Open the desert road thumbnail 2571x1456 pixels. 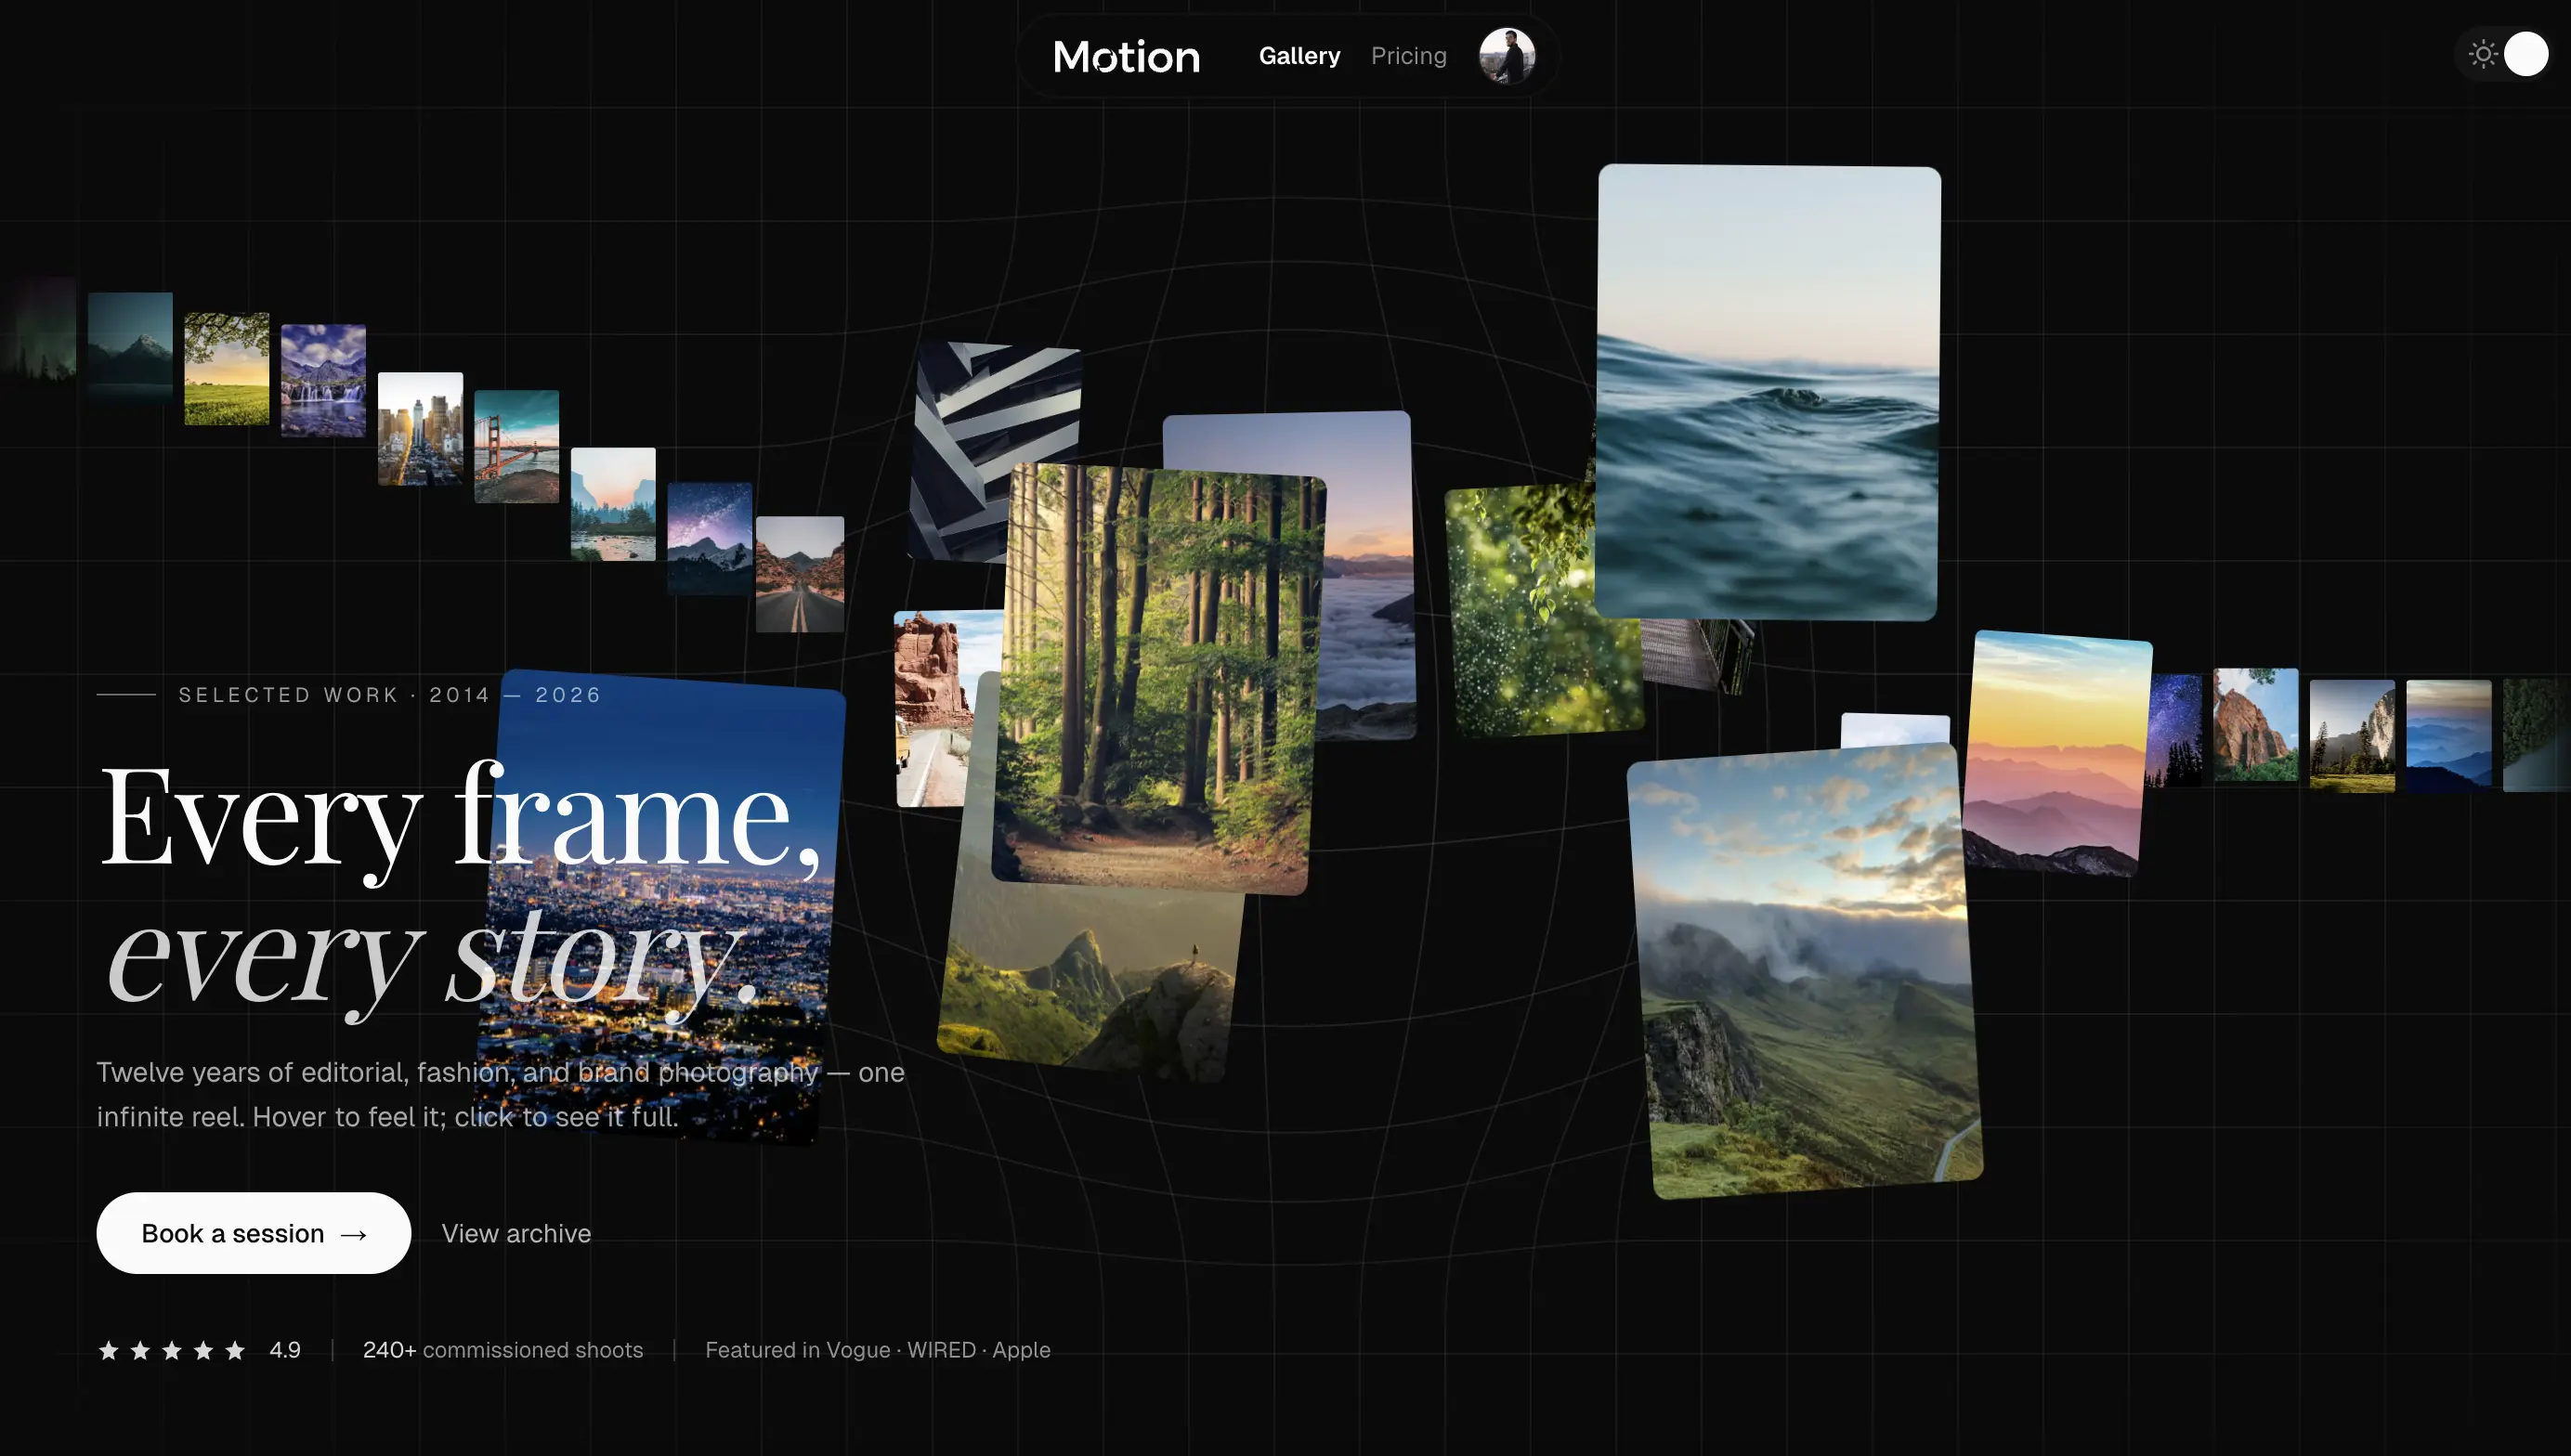(x=799, y=573)
